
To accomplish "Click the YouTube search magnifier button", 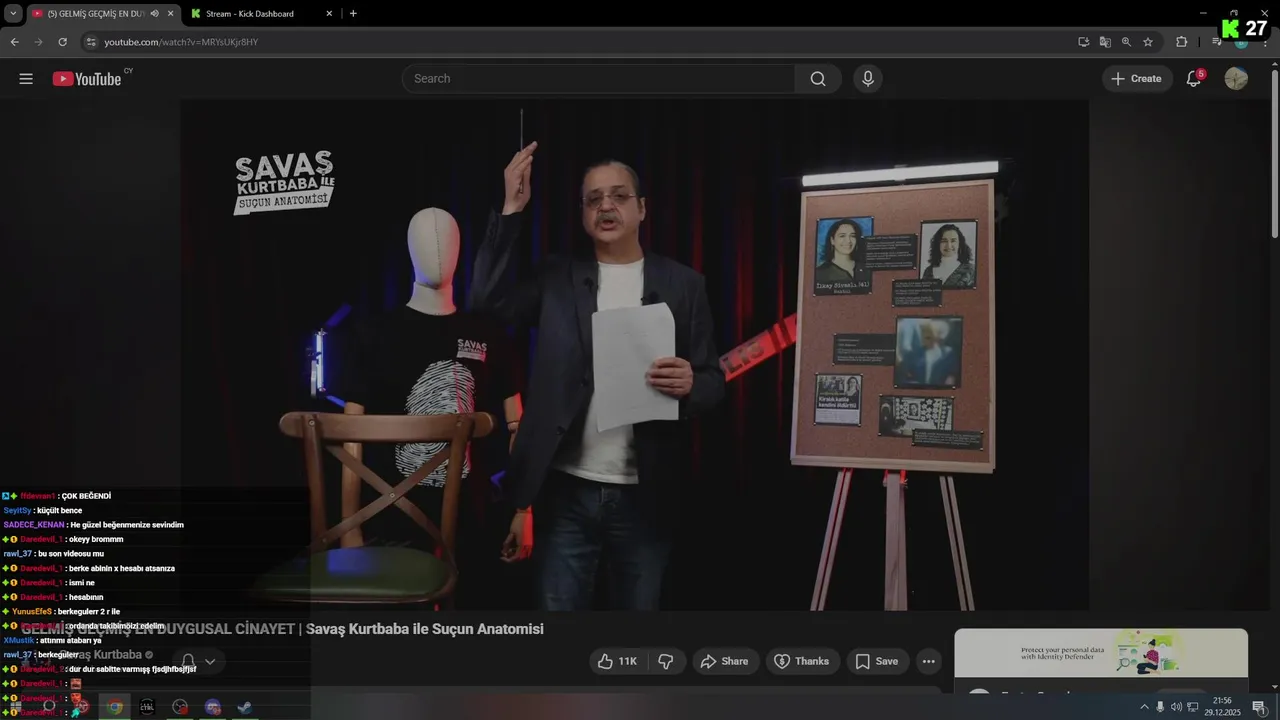I will (x=818, y=79).
